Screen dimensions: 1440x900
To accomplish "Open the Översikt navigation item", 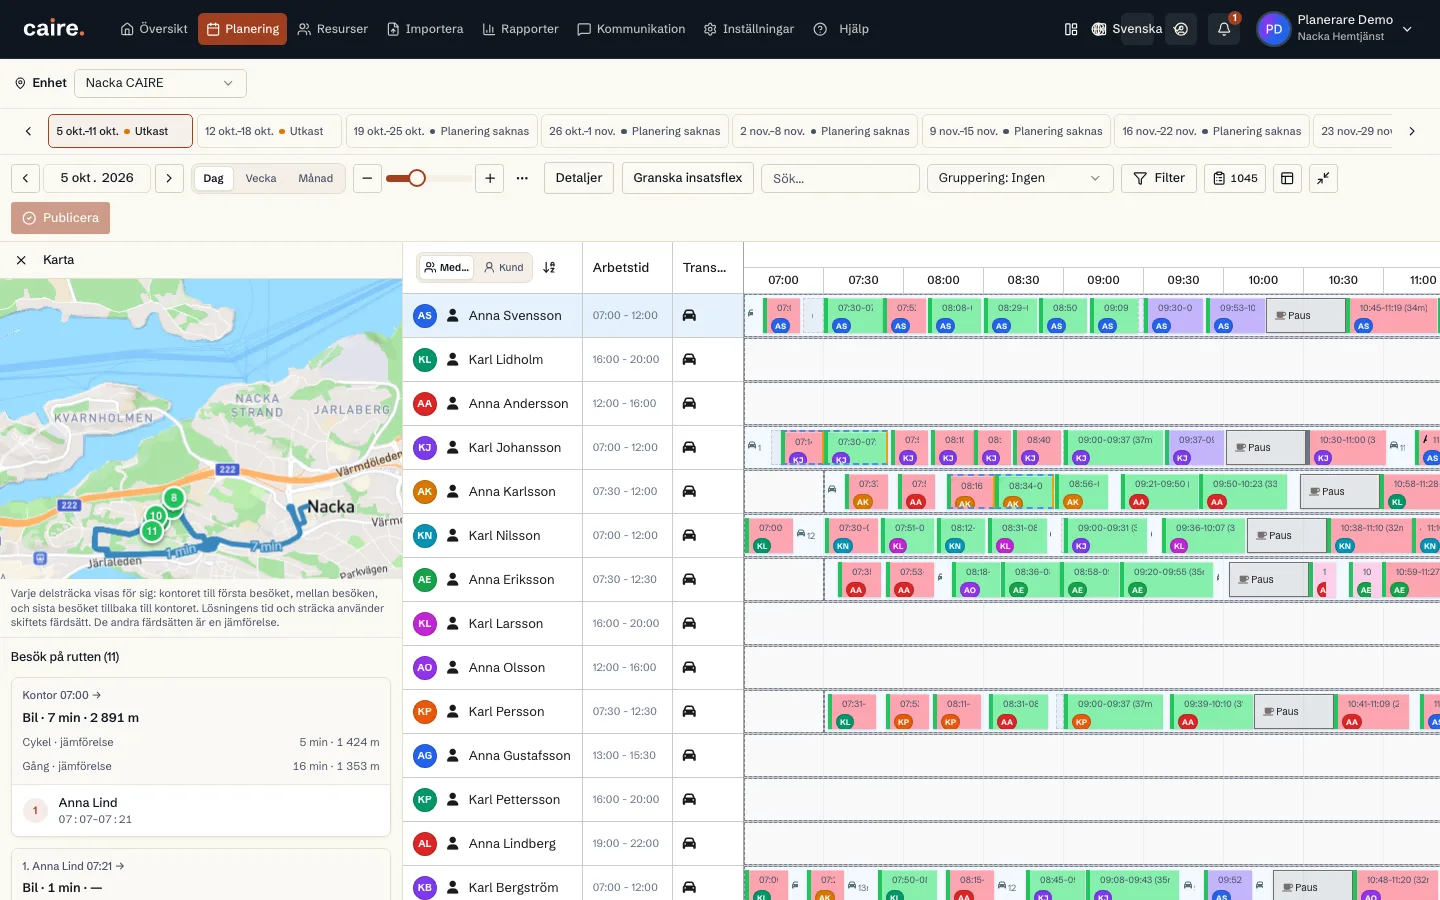I will (154, 29).
